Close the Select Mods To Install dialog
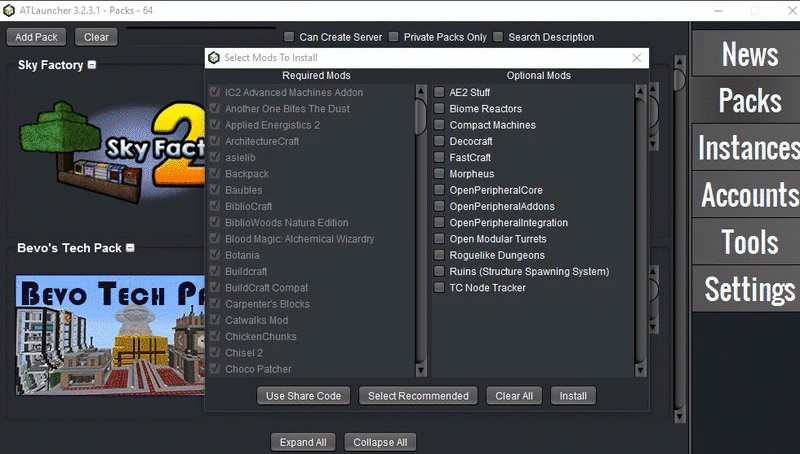The width and height of the screenshot is (800, 454). 636,58
